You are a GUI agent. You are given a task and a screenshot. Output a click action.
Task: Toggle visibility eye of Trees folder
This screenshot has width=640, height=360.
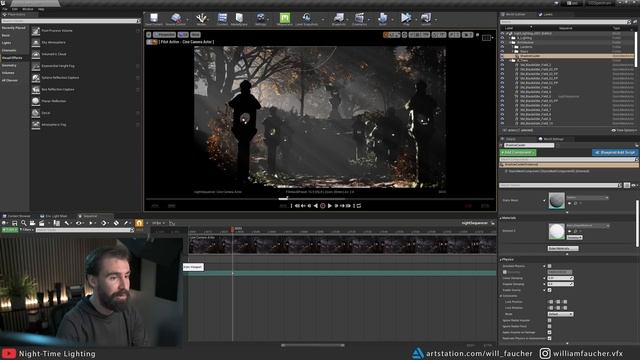coord(502,60)
